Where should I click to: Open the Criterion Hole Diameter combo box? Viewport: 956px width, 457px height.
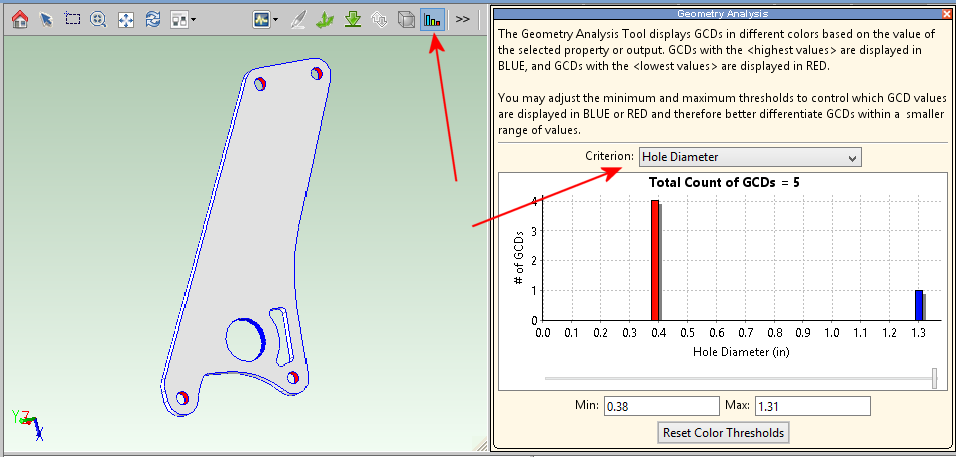pos(749,157)
